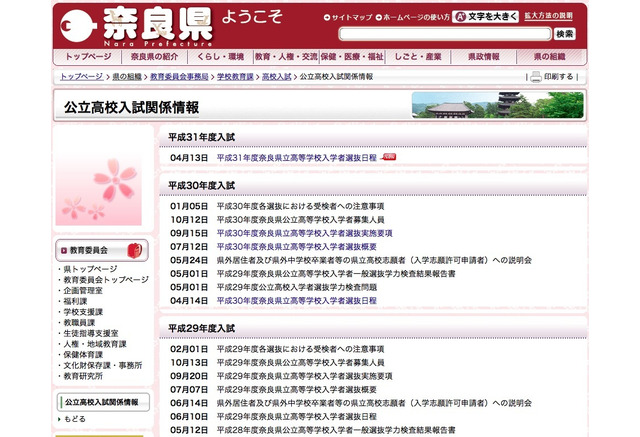
Task: Click the temple banner photo in the header
Action: 498,105
